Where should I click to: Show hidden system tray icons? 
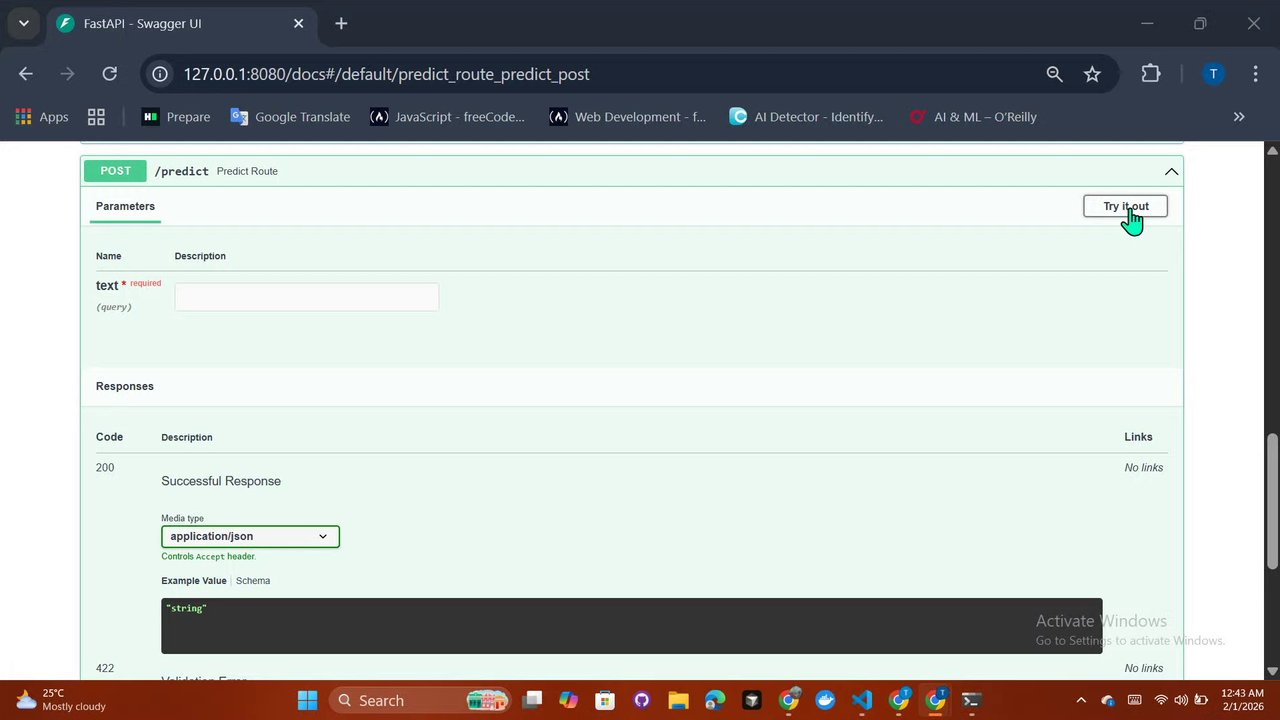1080,700
